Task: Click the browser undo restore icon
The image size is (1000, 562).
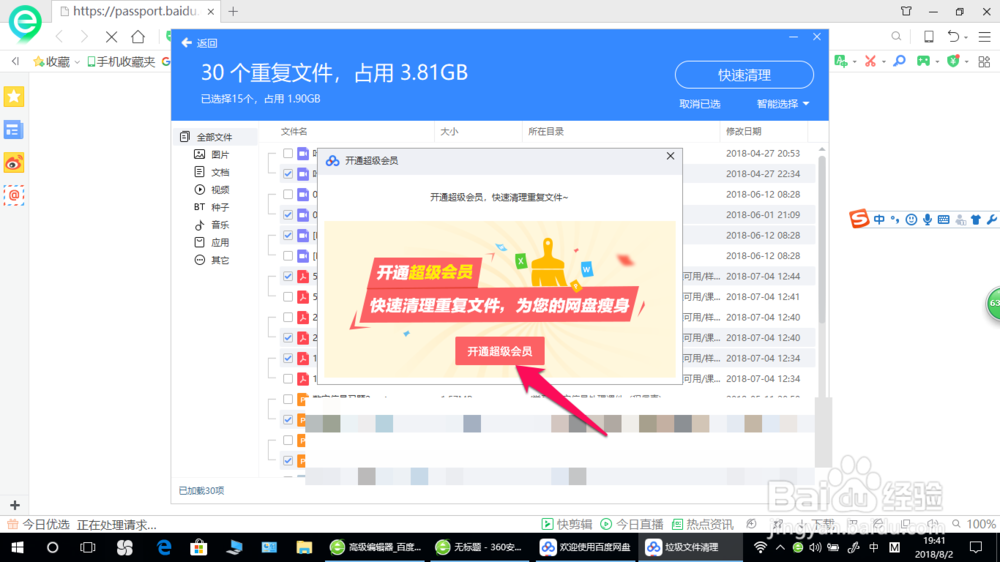Action: (x=953, y=36)
